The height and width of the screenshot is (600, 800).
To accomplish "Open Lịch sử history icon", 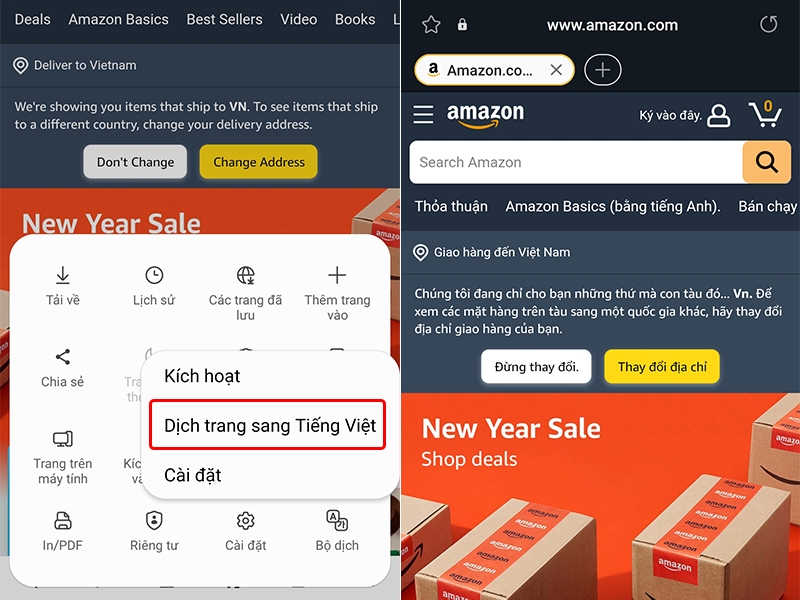I will 154,276.
